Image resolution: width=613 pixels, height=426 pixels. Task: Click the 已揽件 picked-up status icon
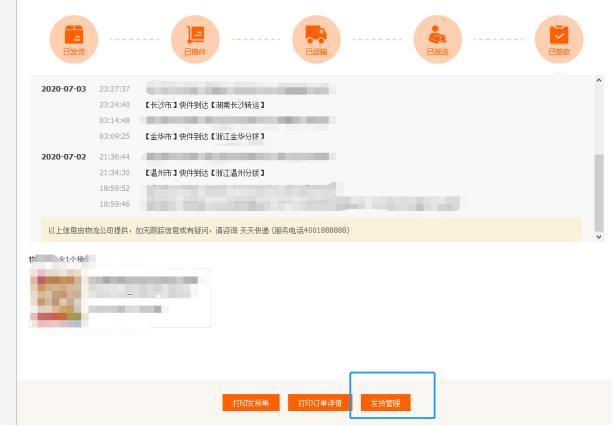pos(195,39)
